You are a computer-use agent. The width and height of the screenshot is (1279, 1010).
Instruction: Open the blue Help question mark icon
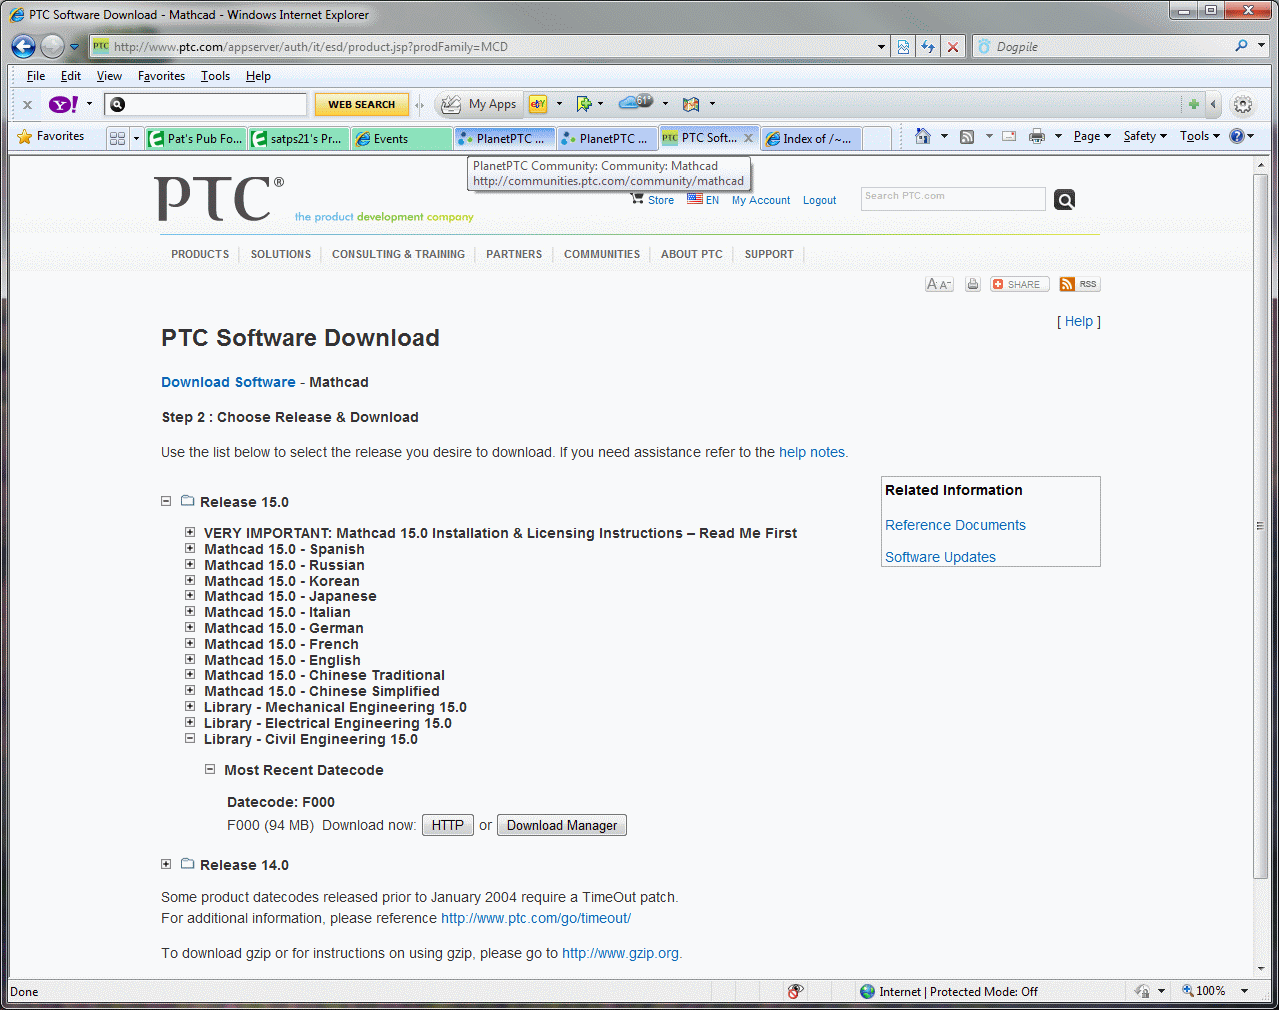coord(1237,136)
